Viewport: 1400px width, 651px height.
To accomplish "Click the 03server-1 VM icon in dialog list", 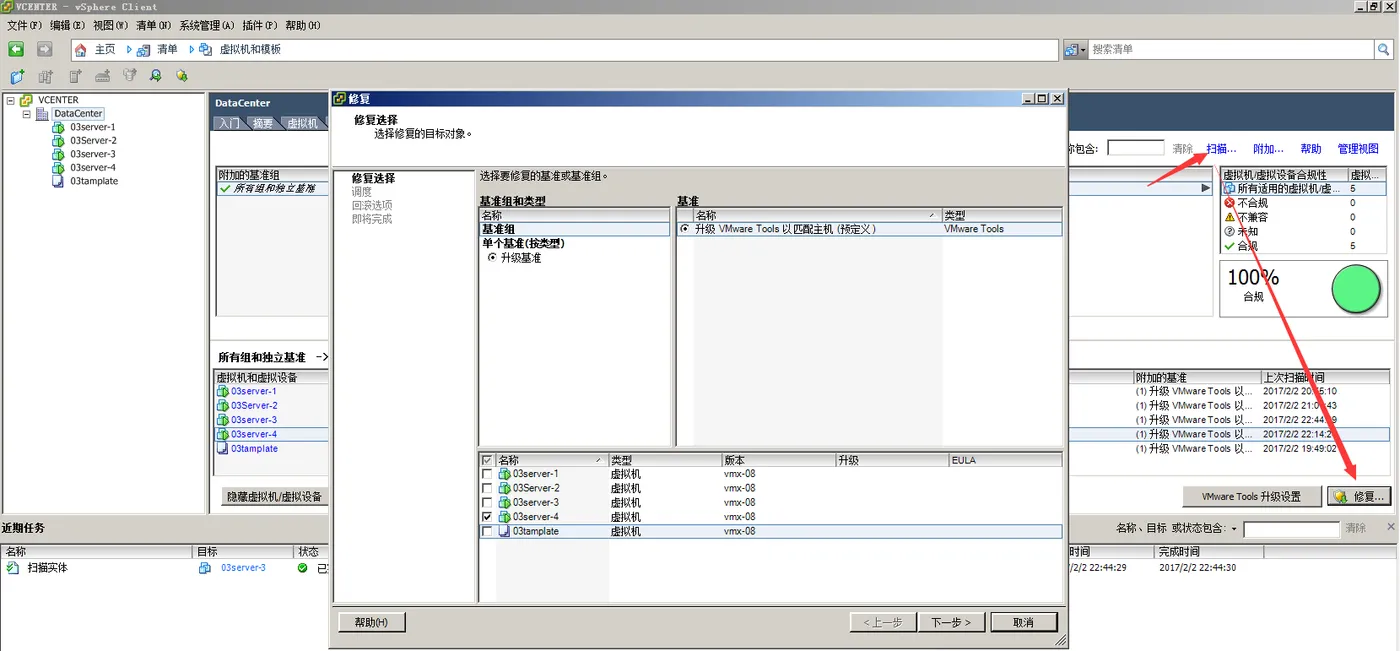I will (505, 474).
